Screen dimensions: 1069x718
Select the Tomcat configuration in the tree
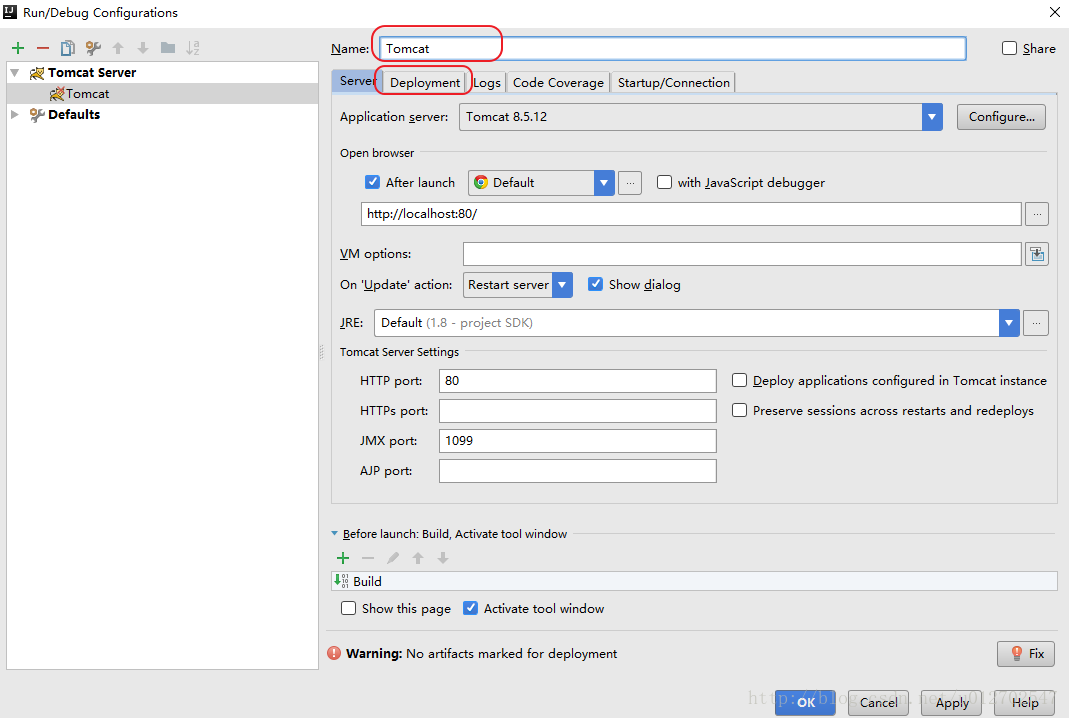(87, 94)
